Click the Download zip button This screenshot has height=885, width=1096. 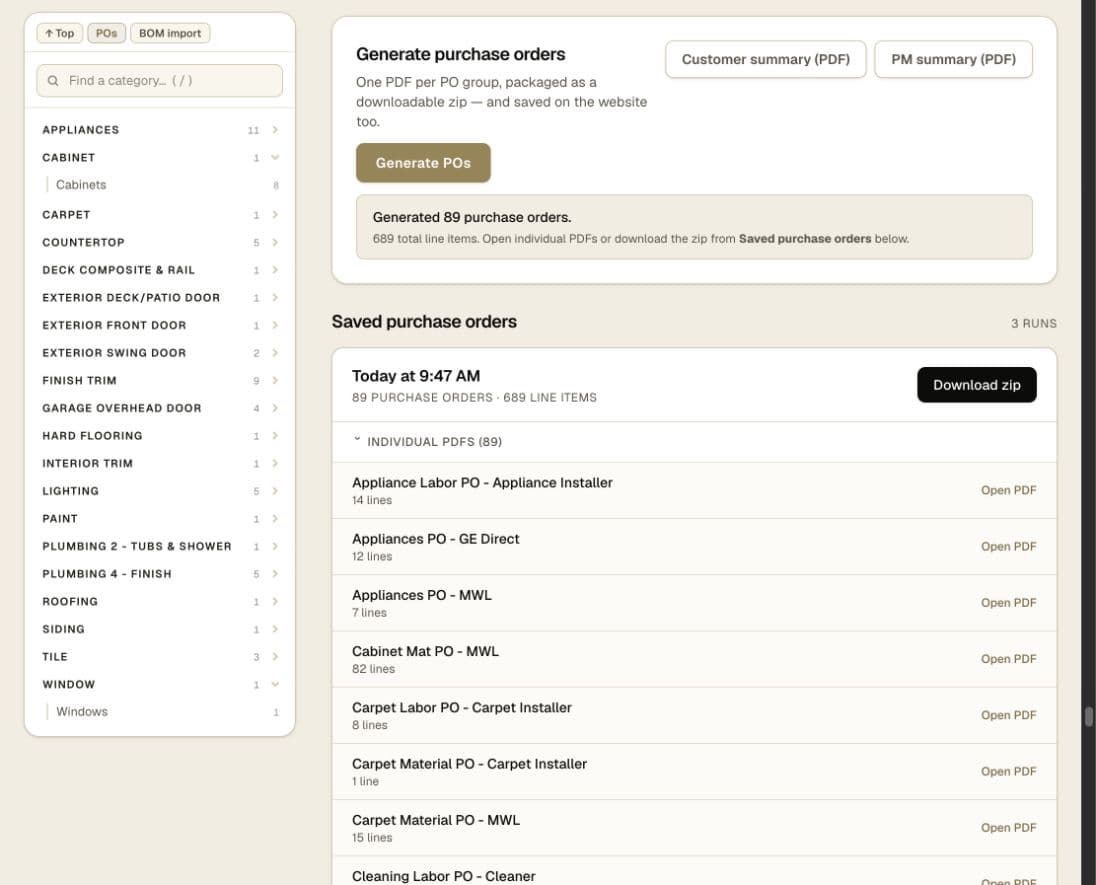(x=976, y=384)
